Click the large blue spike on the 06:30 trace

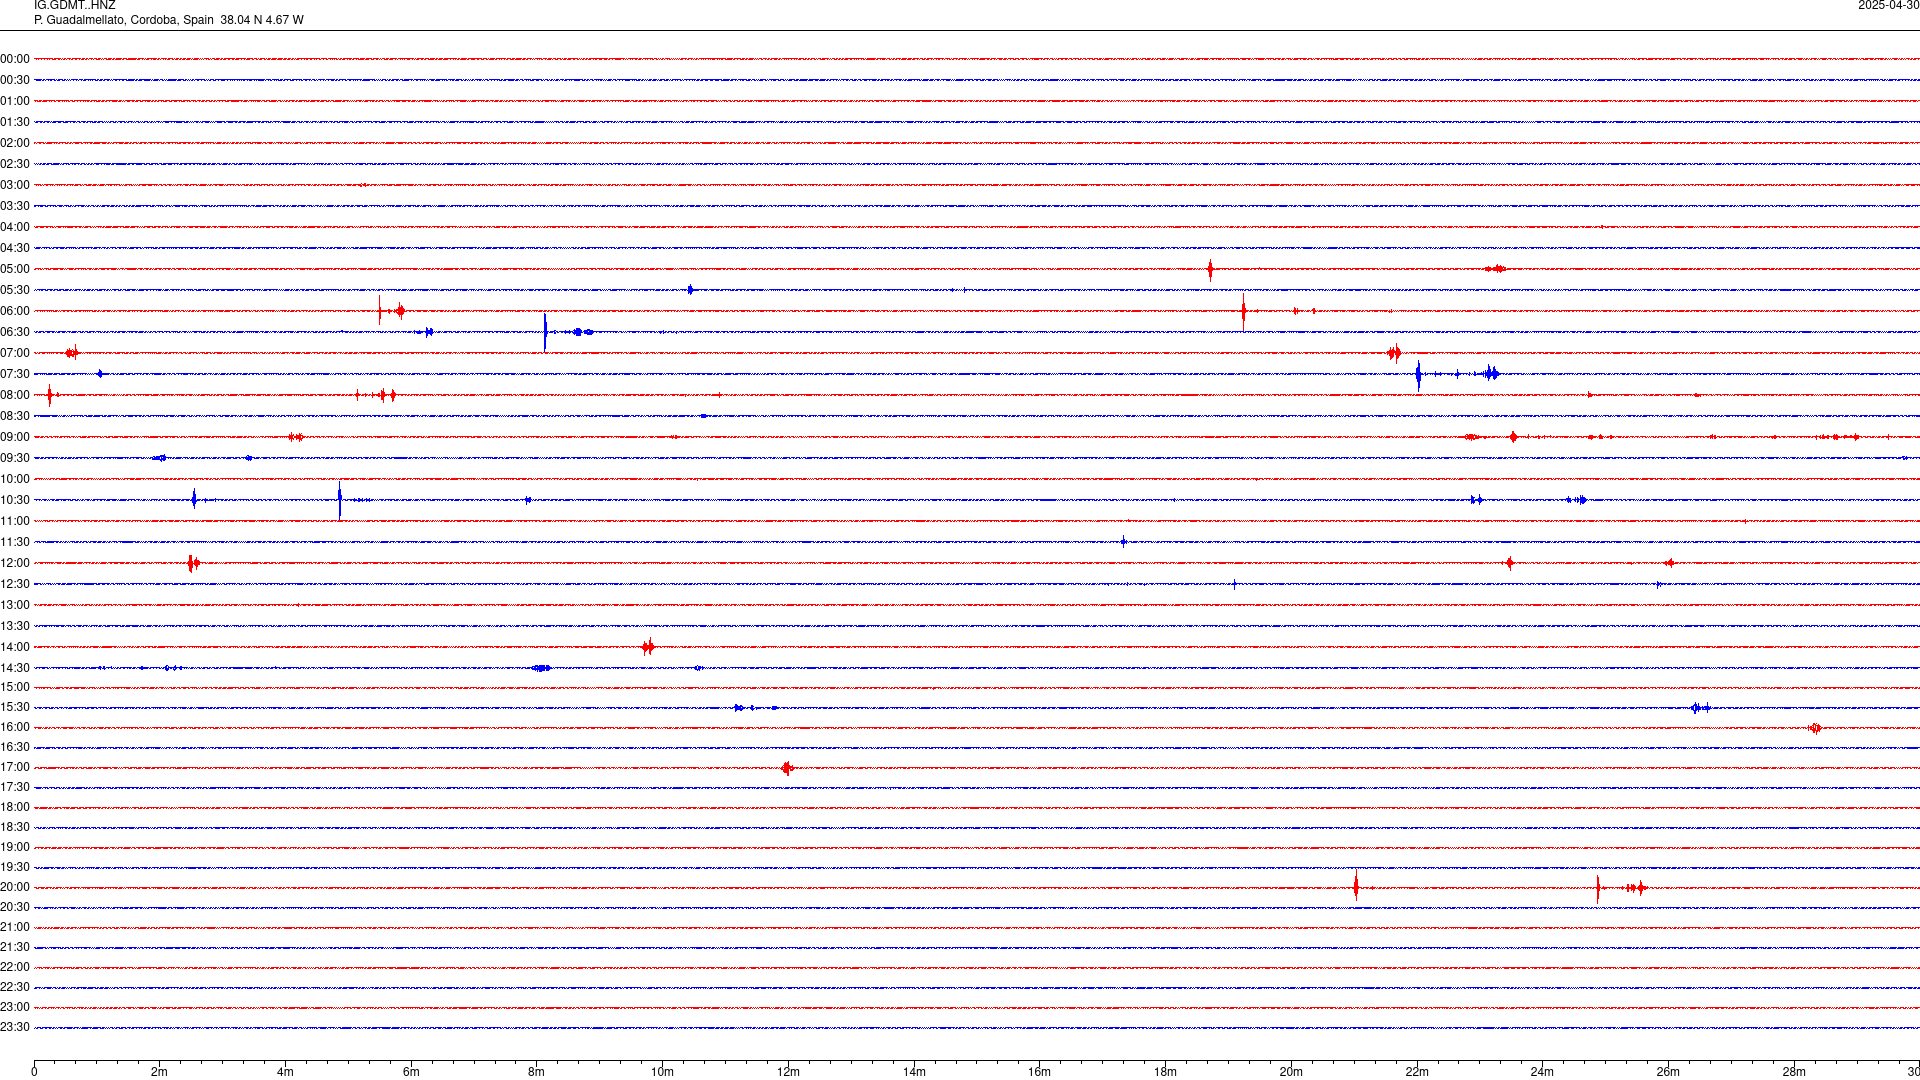[x=545, y=332]
